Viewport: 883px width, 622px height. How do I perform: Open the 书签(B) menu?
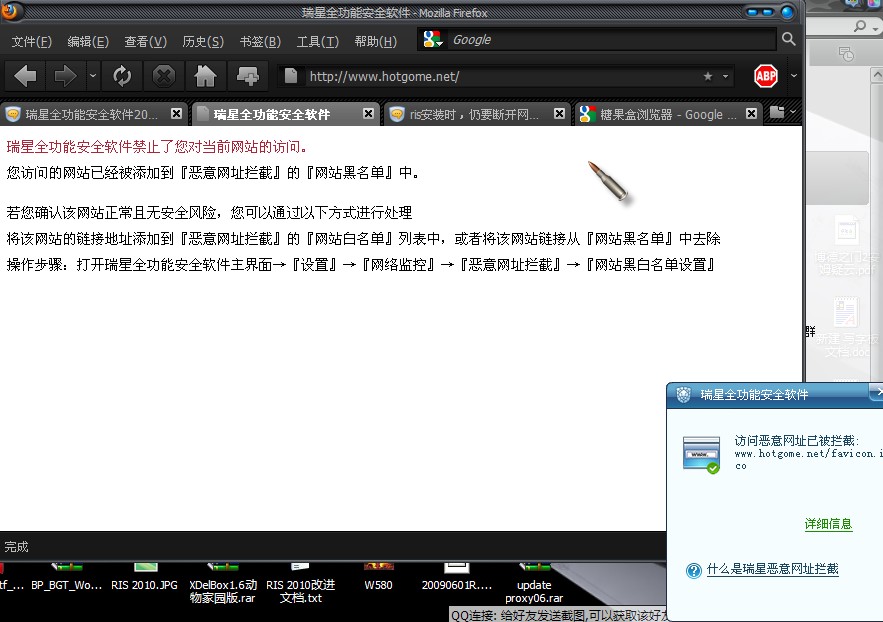(260, 42)
